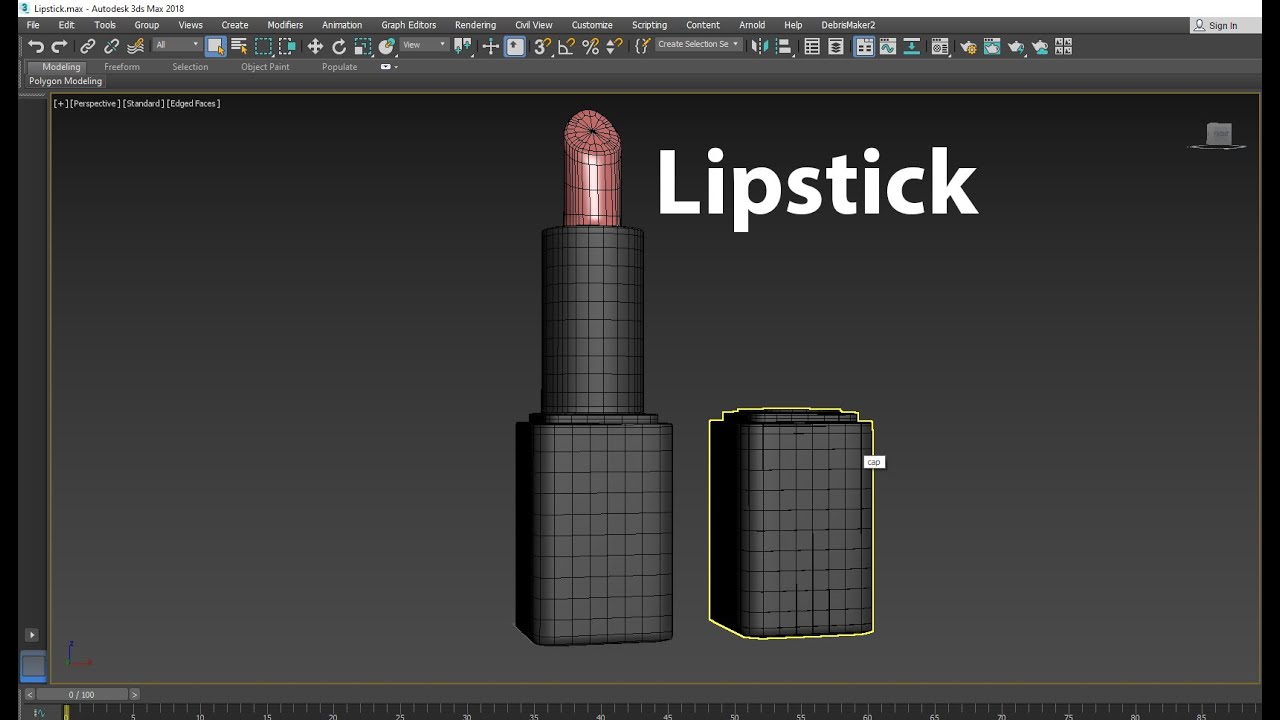Click the Align tool icon
Viewport: 1280px width, 720px height.
pyautogui.click(x=784, y=46)
